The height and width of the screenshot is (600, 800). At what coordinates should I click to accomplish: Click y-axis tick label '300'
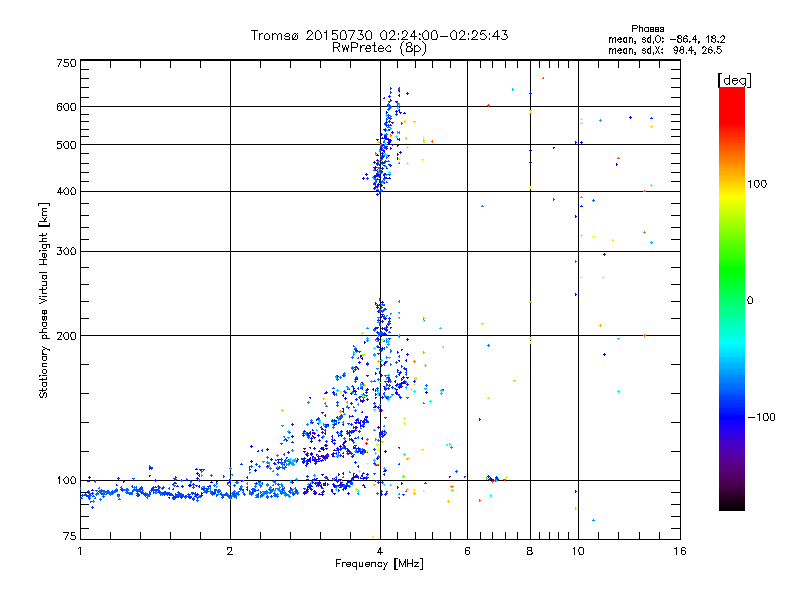point(66,251)
